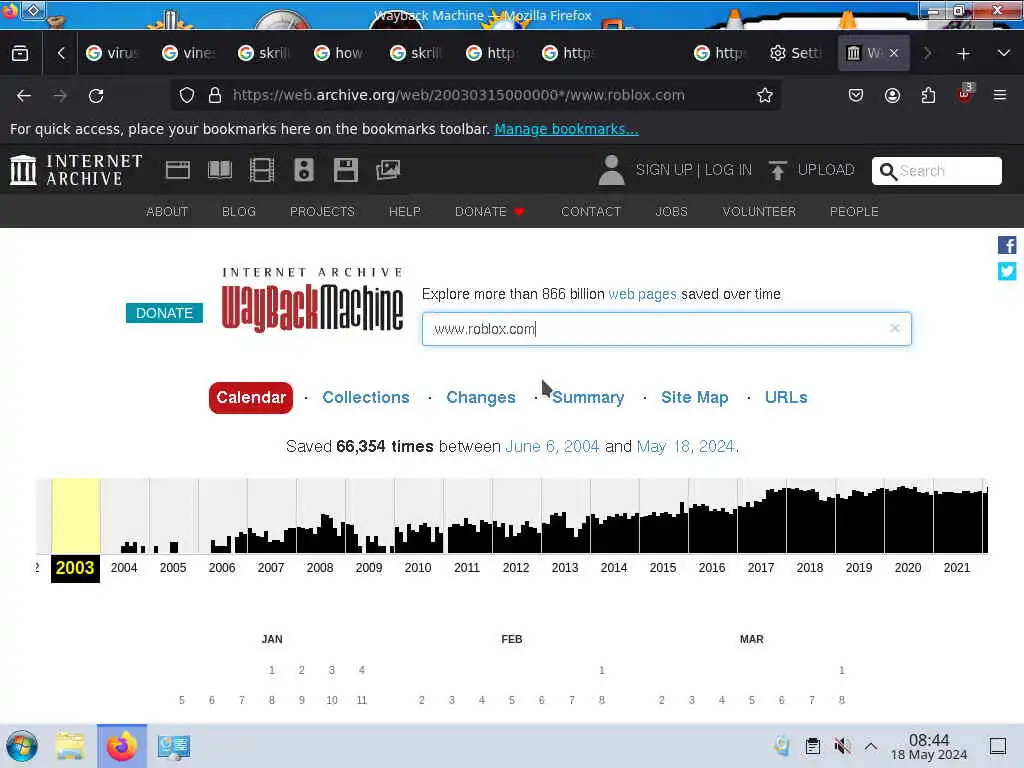
Task: Open the video film-strip icon
Action: [x=262, y=170]
